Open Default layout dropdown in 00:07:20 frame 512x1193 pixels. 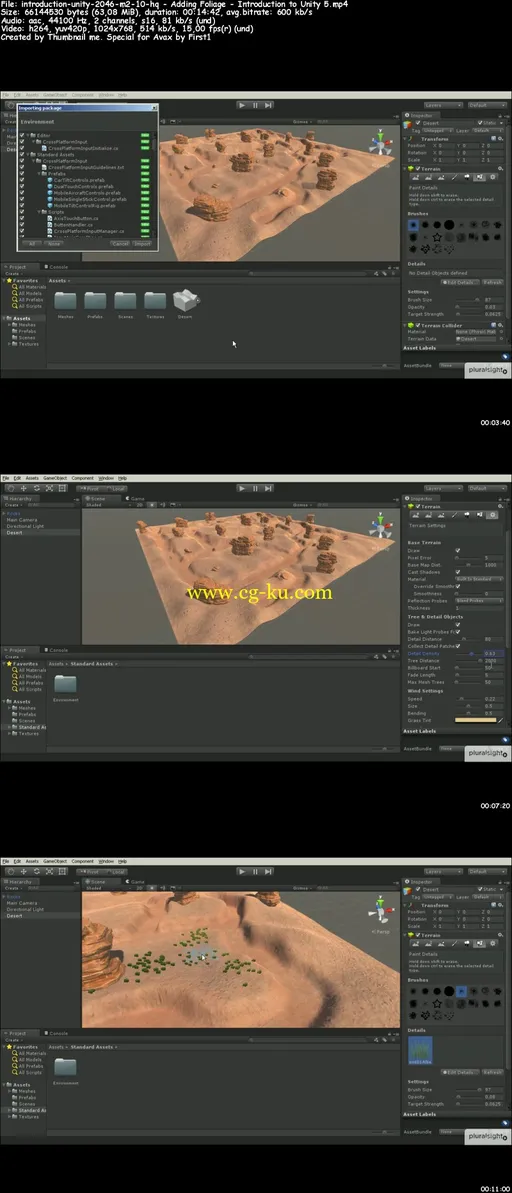487,488
